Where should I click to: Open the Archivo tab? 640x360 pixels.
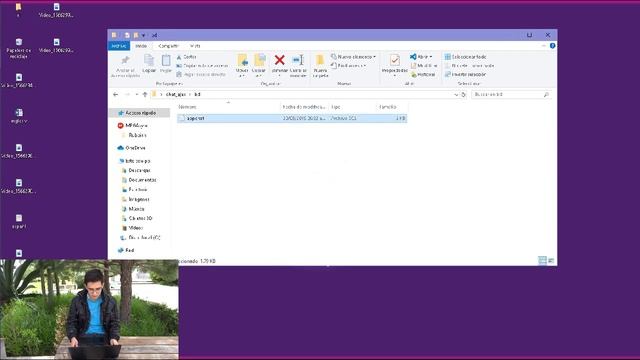(119, 46)
